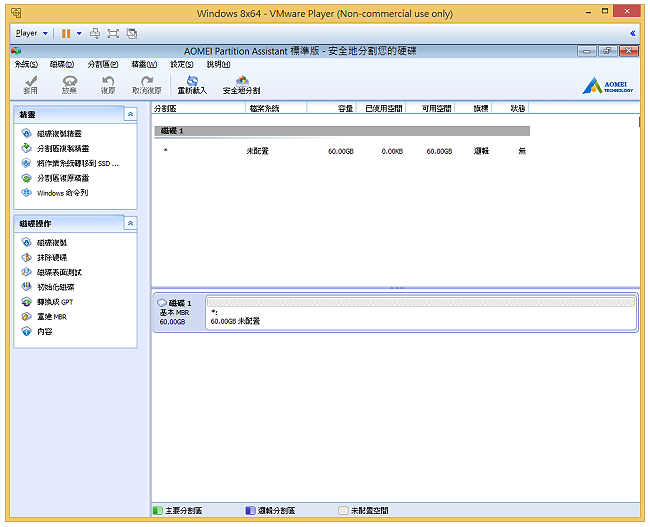This screenshot has width=650, height=527.
Task: Select the 磁碟 1 基本 MBR disk block
Action: pos(179,313)
